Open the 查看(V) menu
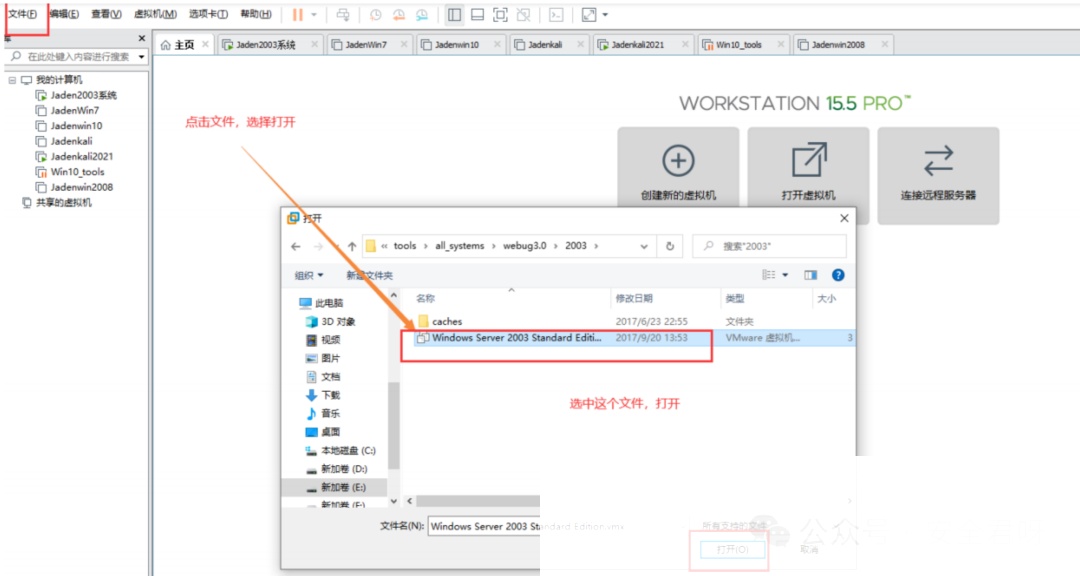The width and height of the screenshot is (1080, 576). pos(106,14)
